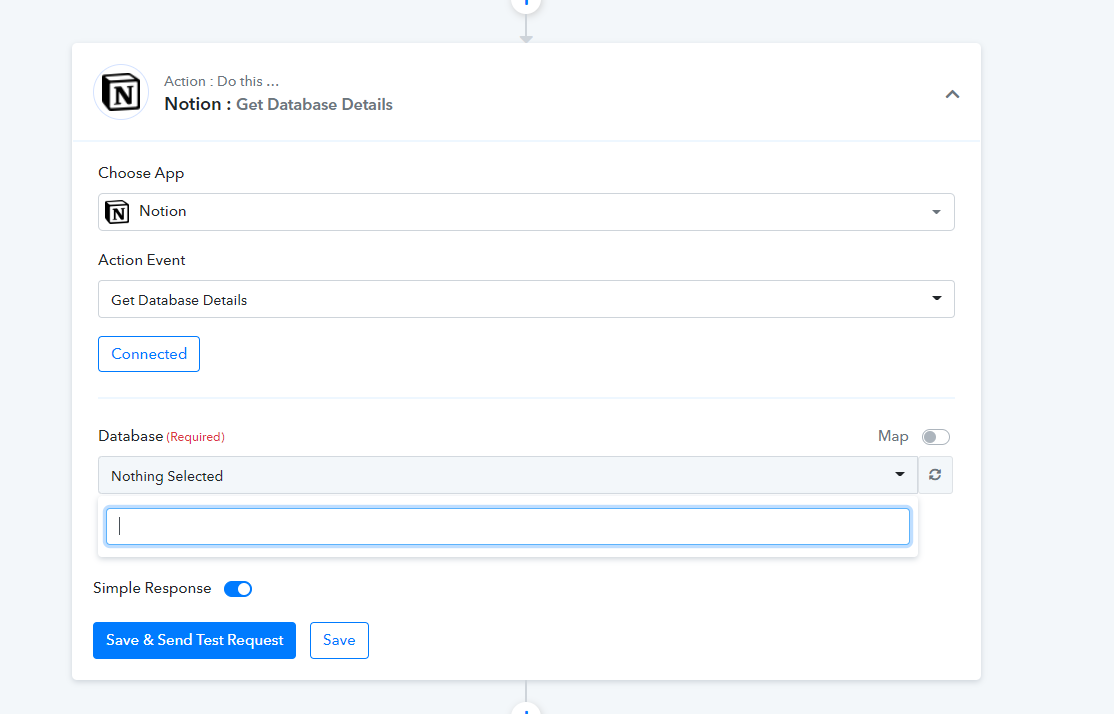This screenshot has height=714, width=1114.
Task: Enable the Map toggle for Database
Action: 935,437
